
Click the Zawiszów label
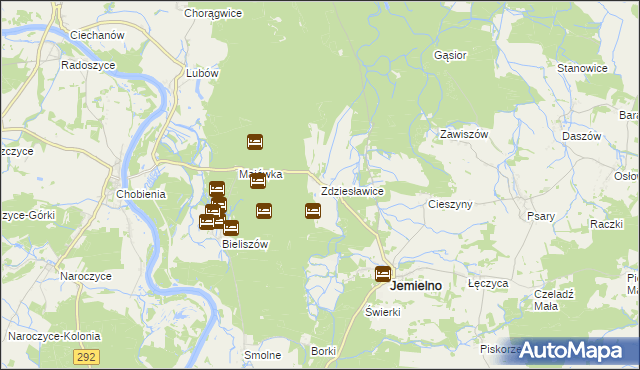tap(464, 134)
